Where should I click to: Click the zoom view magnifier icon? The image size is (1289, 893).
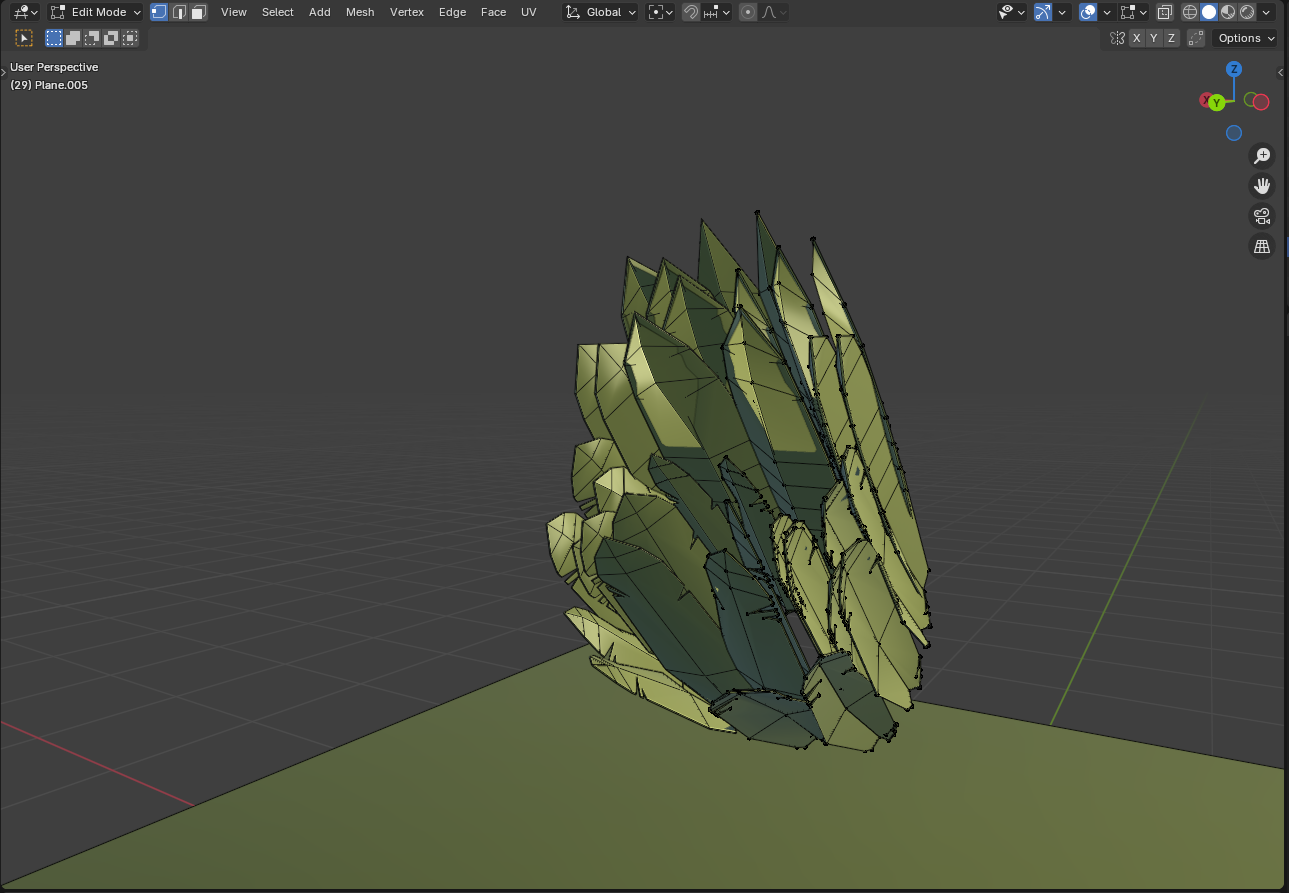pyautogui.click(x=1262, y=156)
